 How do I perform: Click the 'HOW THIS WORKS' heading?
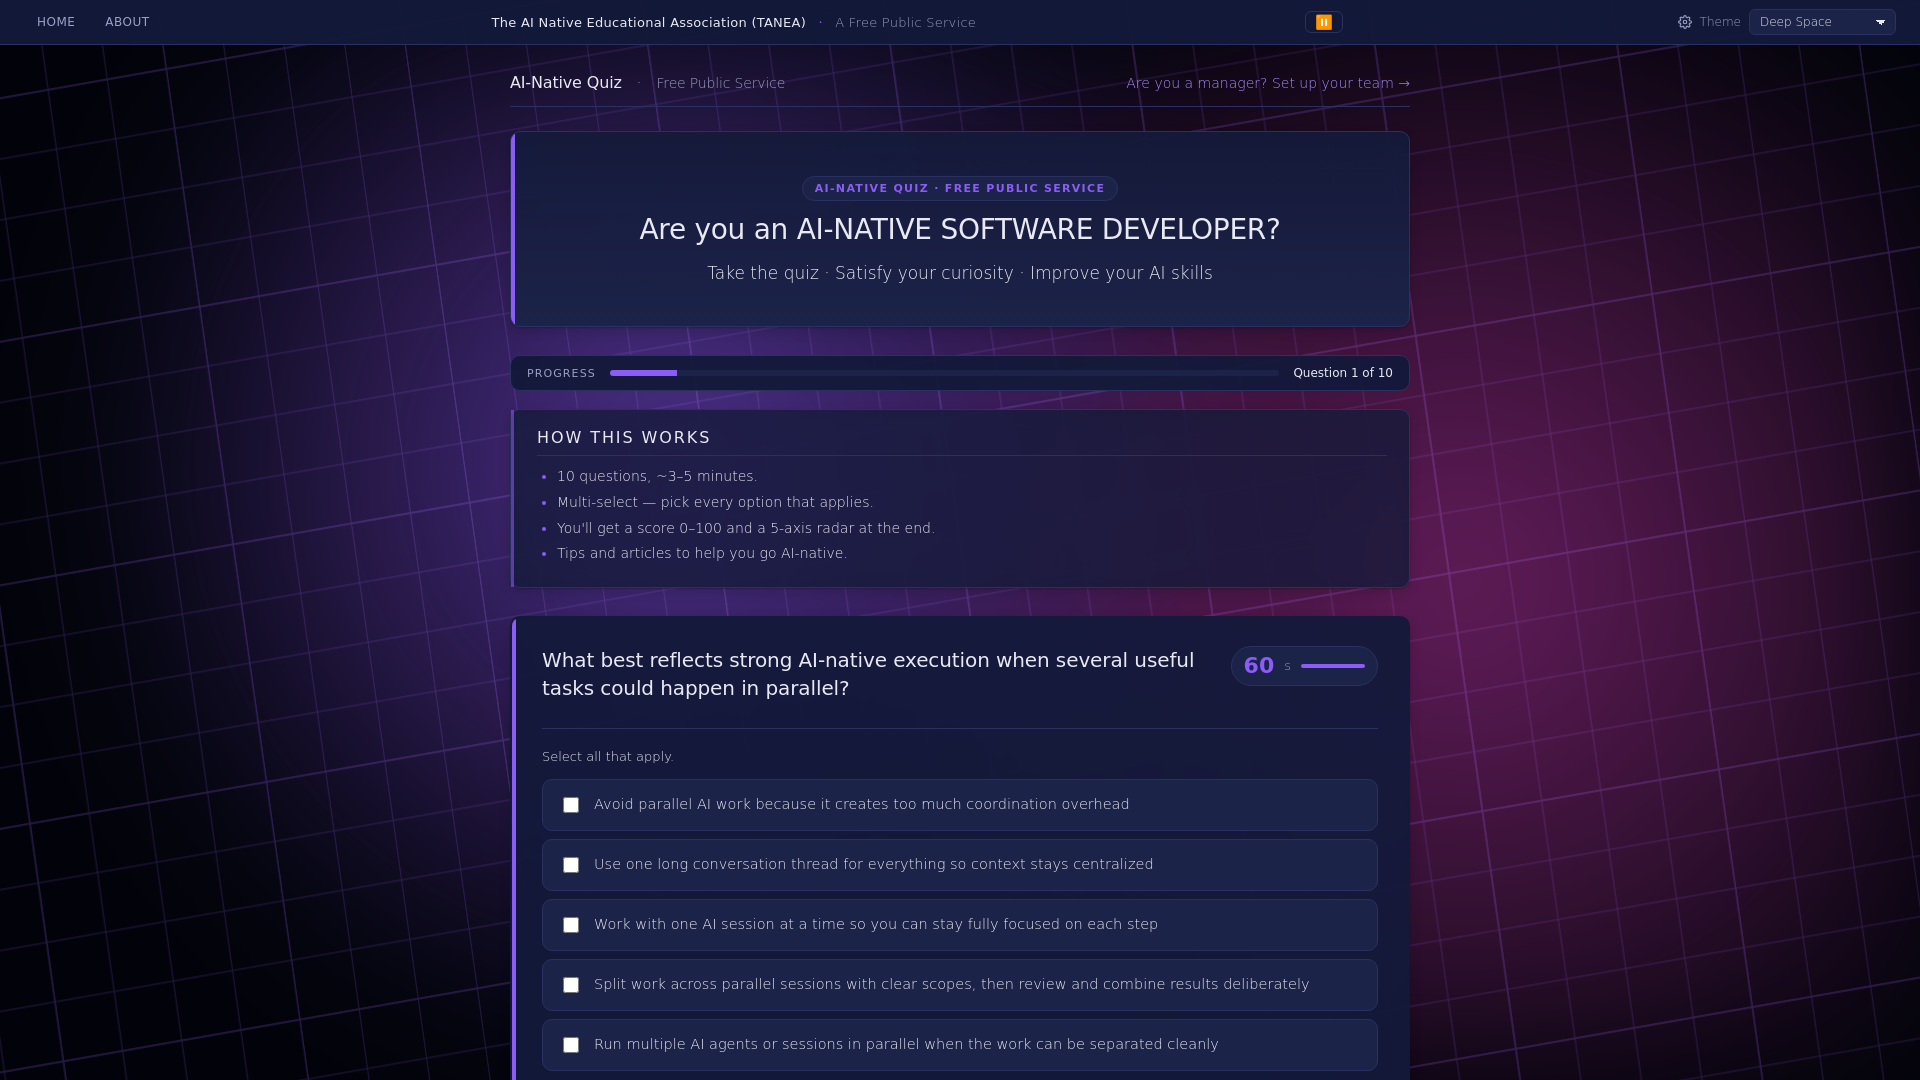pos(624,438)
